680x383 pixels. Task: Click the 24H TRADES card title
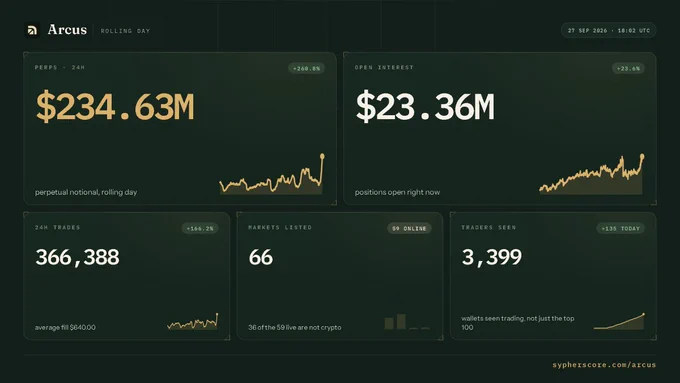click(x=58, y=228)
